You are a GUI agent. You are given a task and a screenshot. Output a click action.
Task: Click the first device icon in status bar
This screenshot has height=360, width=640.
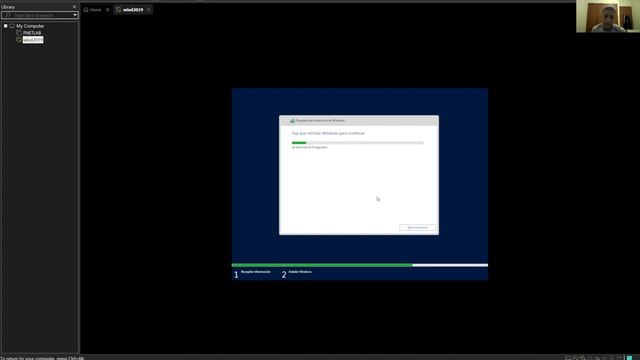point(568,358)
